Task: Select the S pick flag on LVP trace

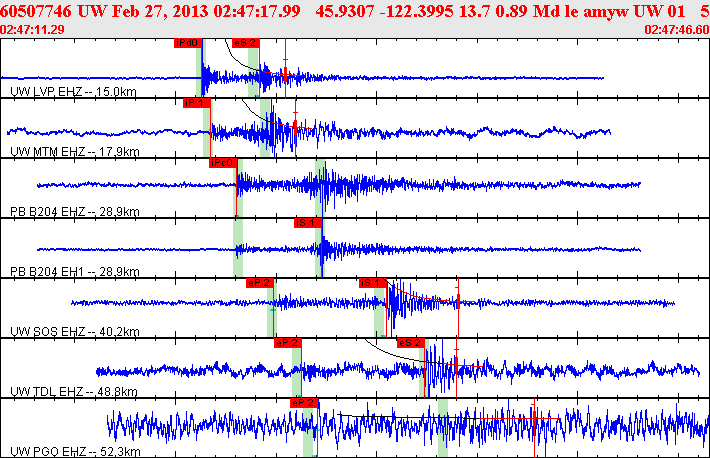Action: (x=245, y=43)
